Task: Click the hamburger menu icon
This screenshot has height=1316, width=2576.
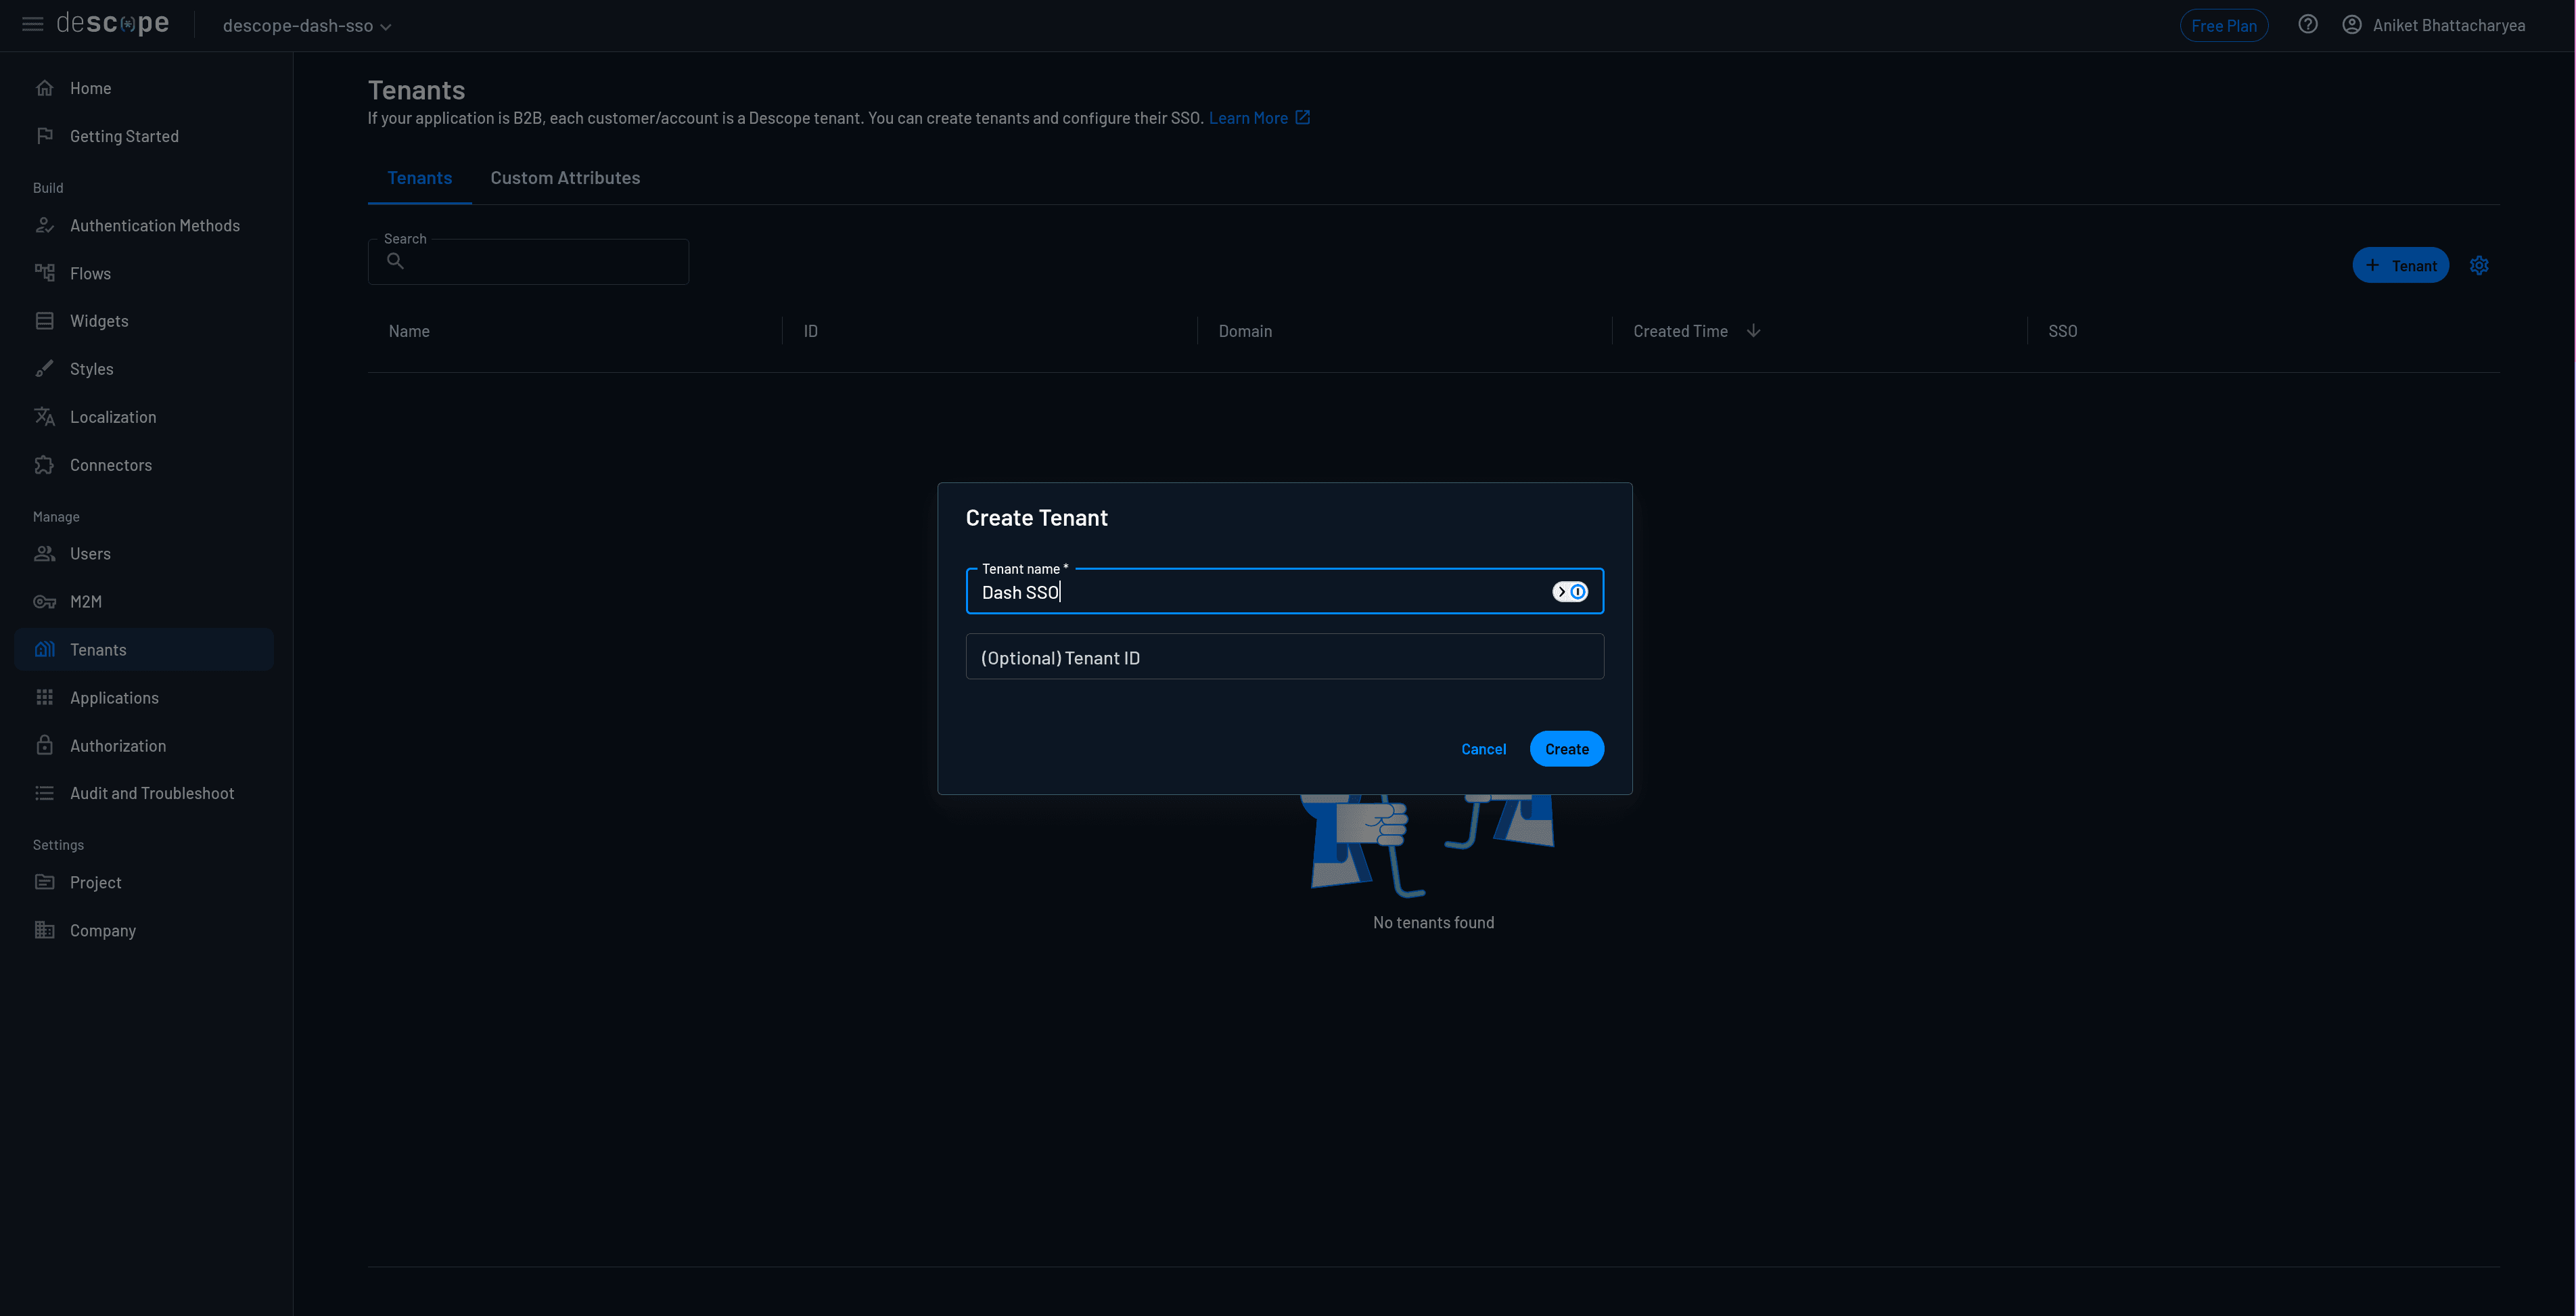Action: point(32,24)
